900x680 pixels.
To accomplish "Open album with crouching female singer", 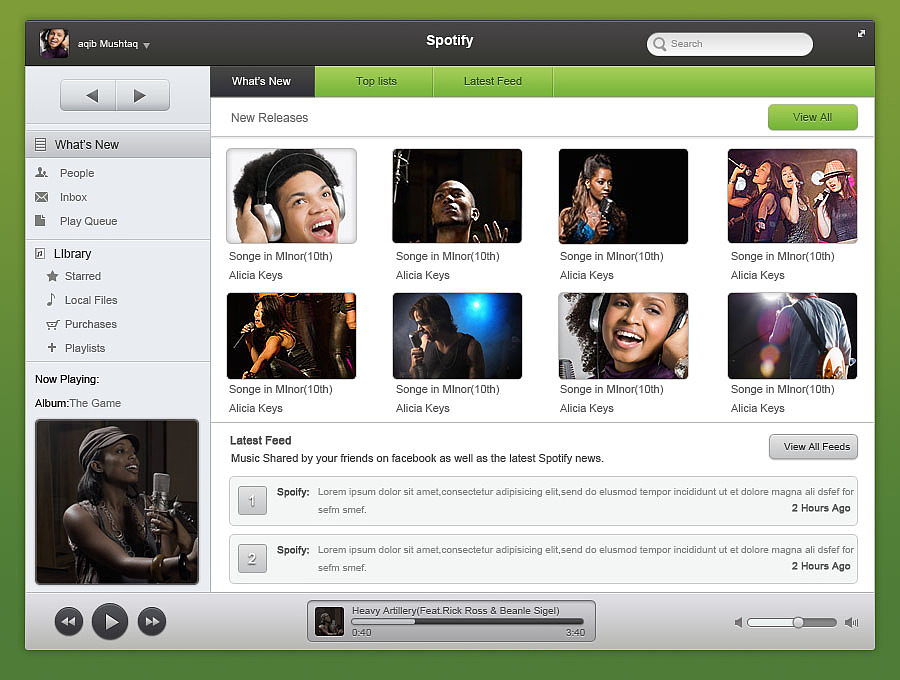I will pyautogui.click(x=292, y=336).
